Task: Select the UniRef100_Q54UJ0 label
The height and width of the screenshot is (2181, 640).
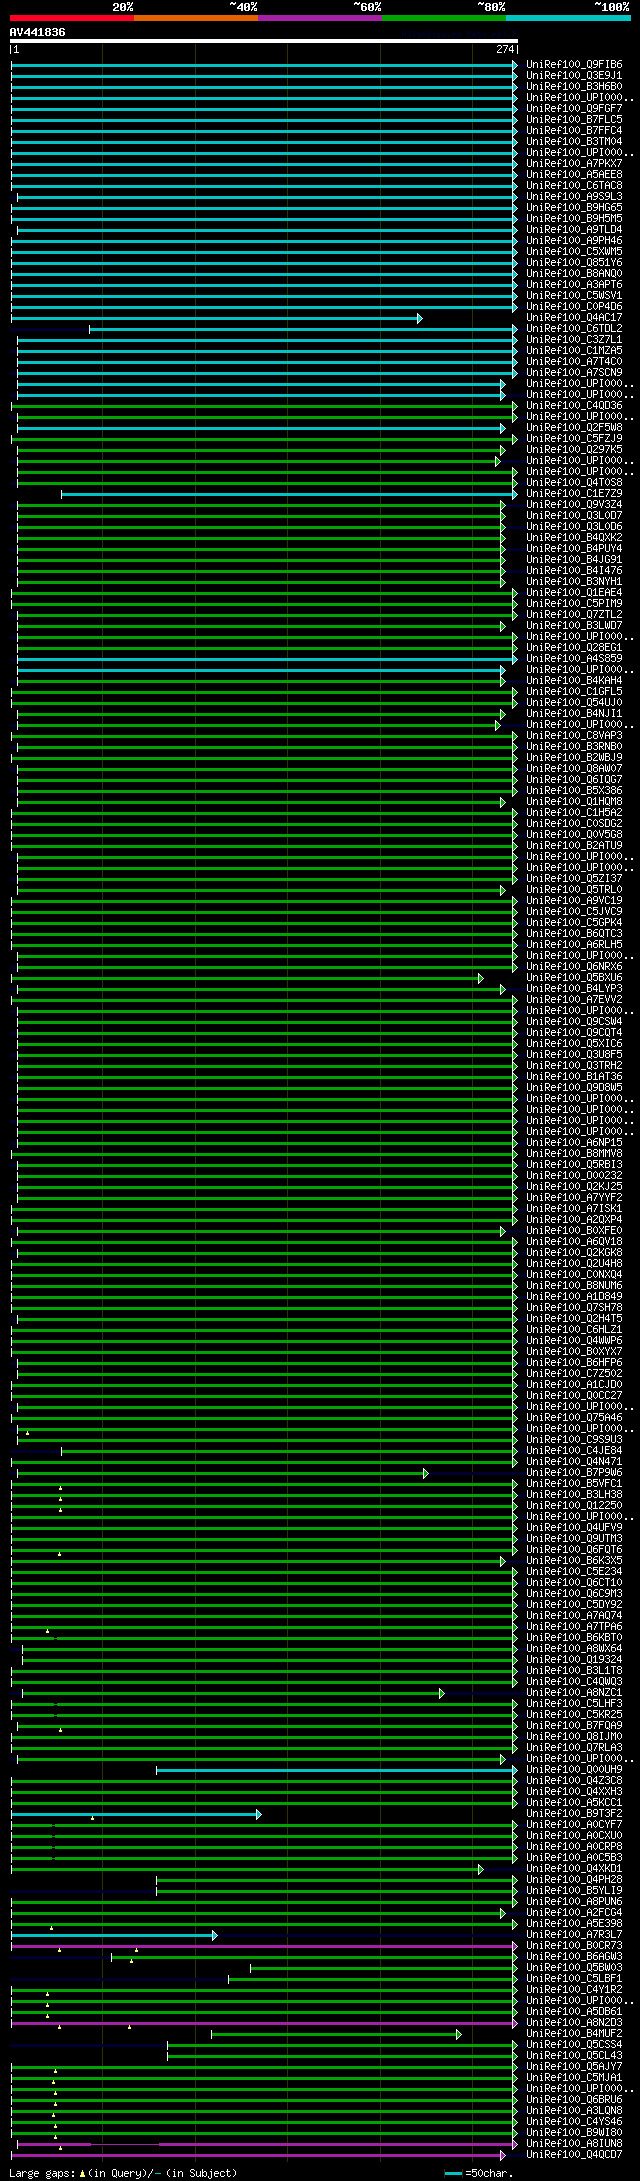Action: (x=574, y=703)
